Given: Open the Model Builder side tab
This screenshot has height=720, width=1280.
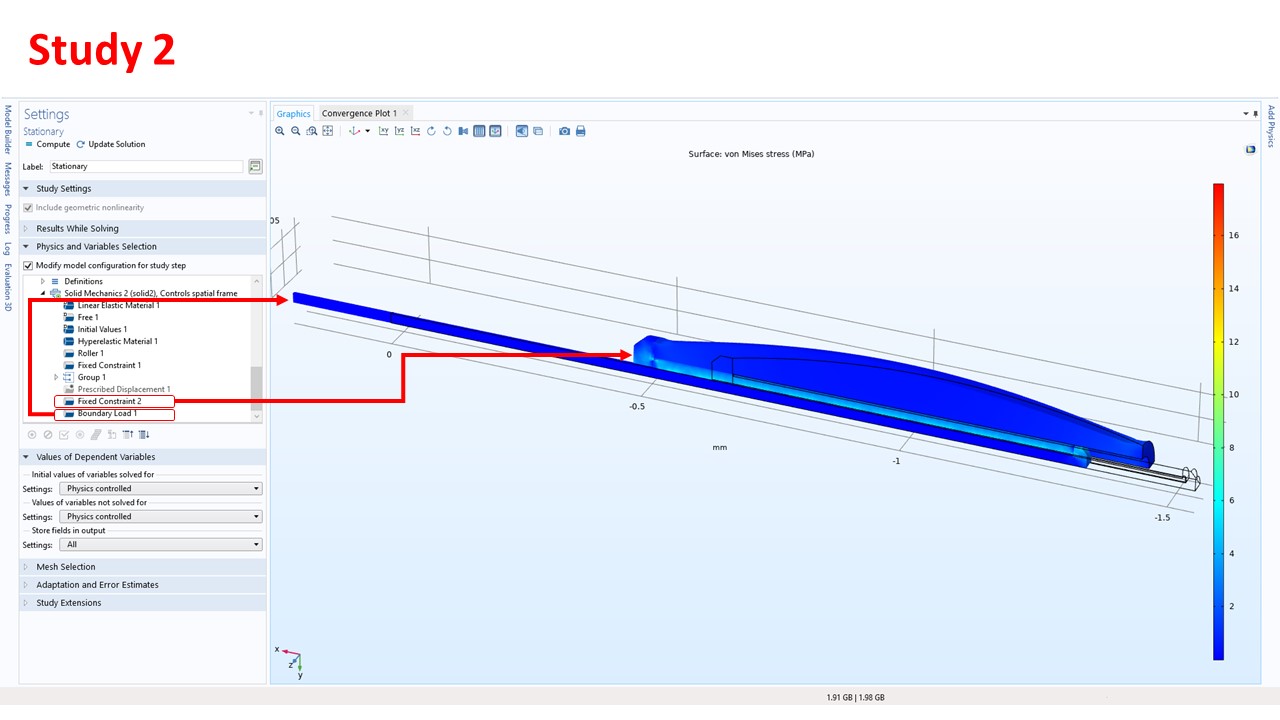Looking at the screenshot, I should point(8,130).
